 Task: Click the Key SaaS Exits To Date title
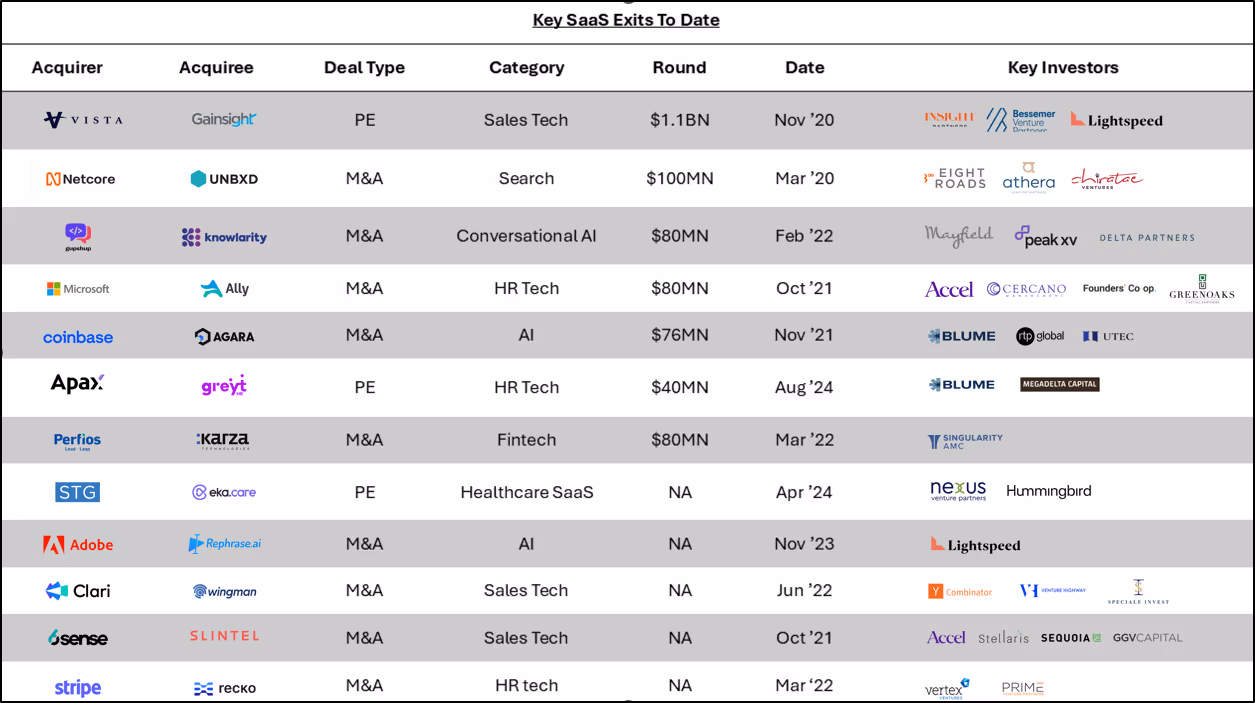pyautogui.click(x=626, y=20)
